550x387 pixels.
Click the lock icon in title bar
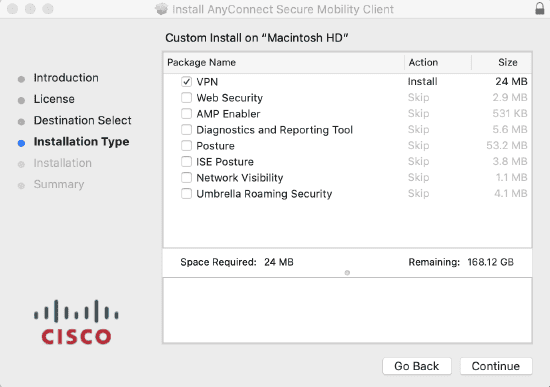[x=540, y=8]
